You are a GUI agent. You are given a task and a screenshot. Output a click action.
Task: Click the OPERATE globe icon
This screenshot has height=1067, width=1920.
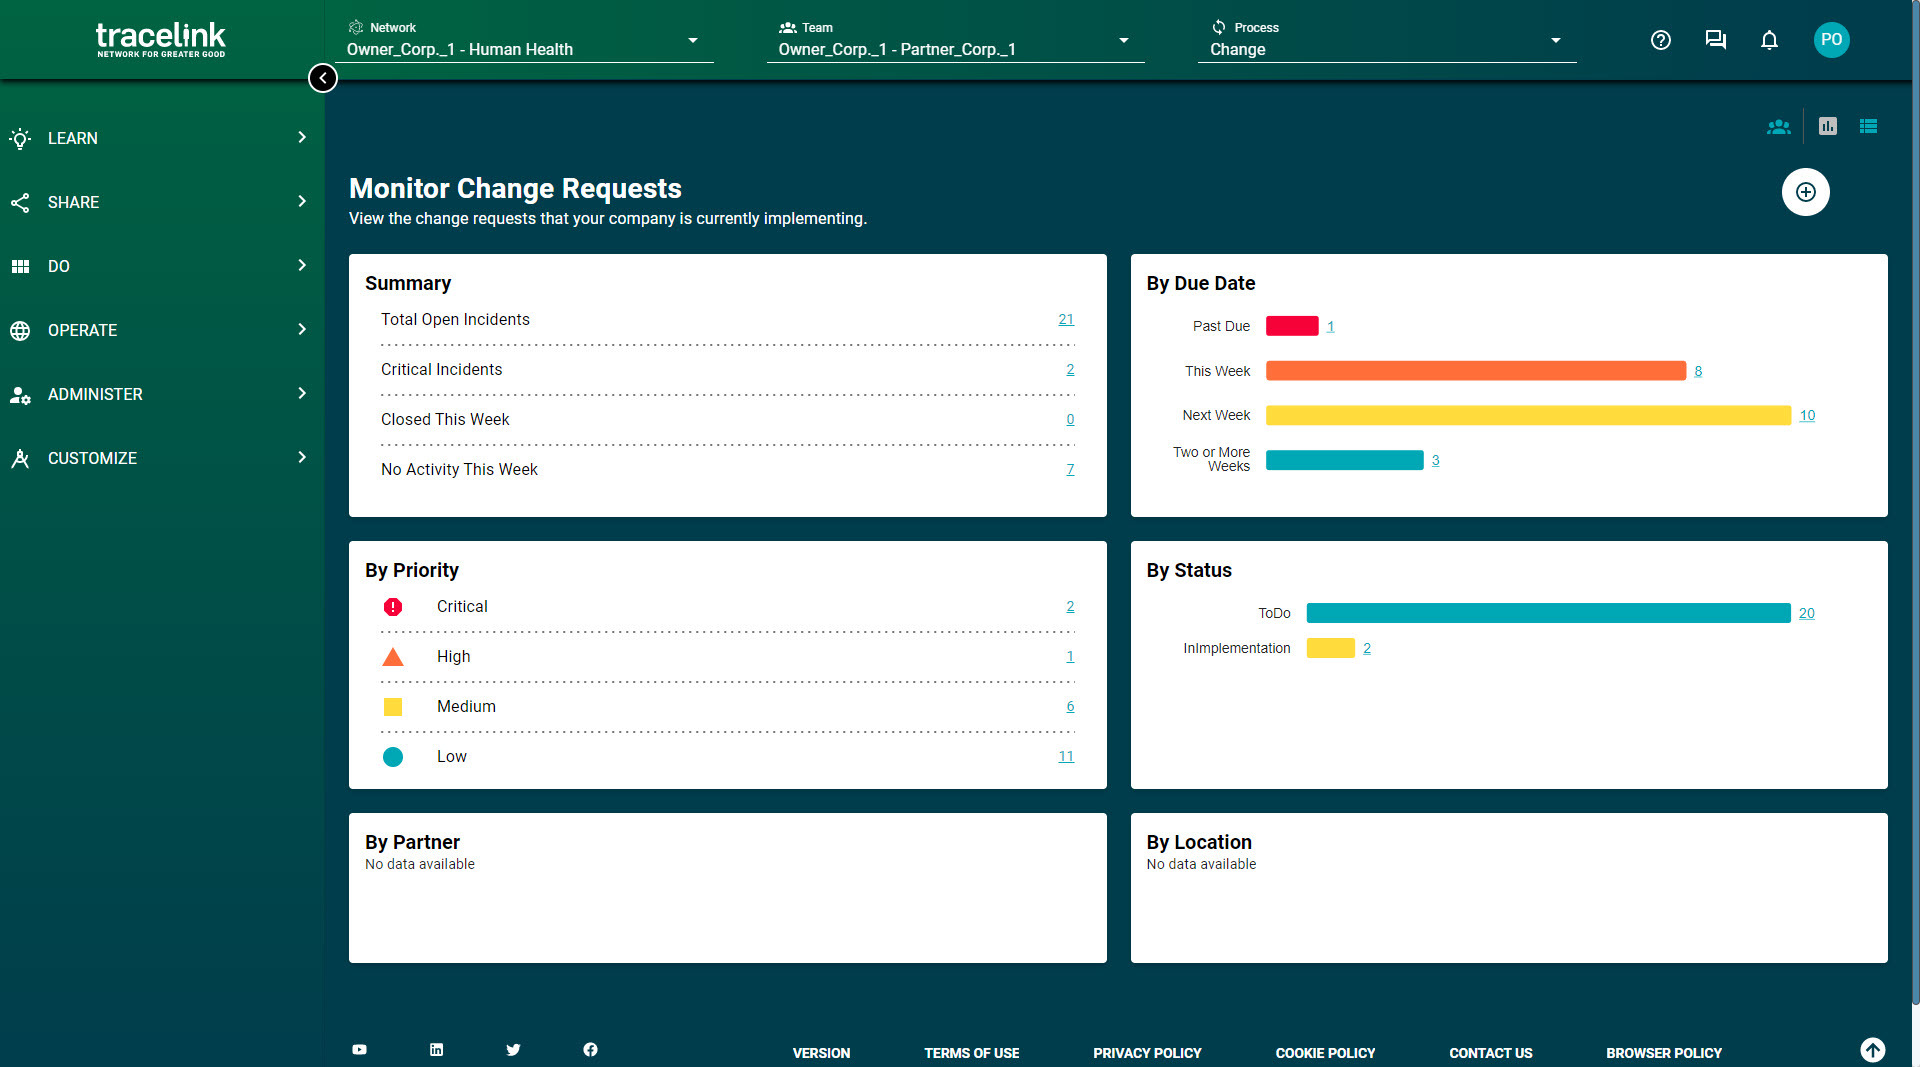(x=20, y=330)
